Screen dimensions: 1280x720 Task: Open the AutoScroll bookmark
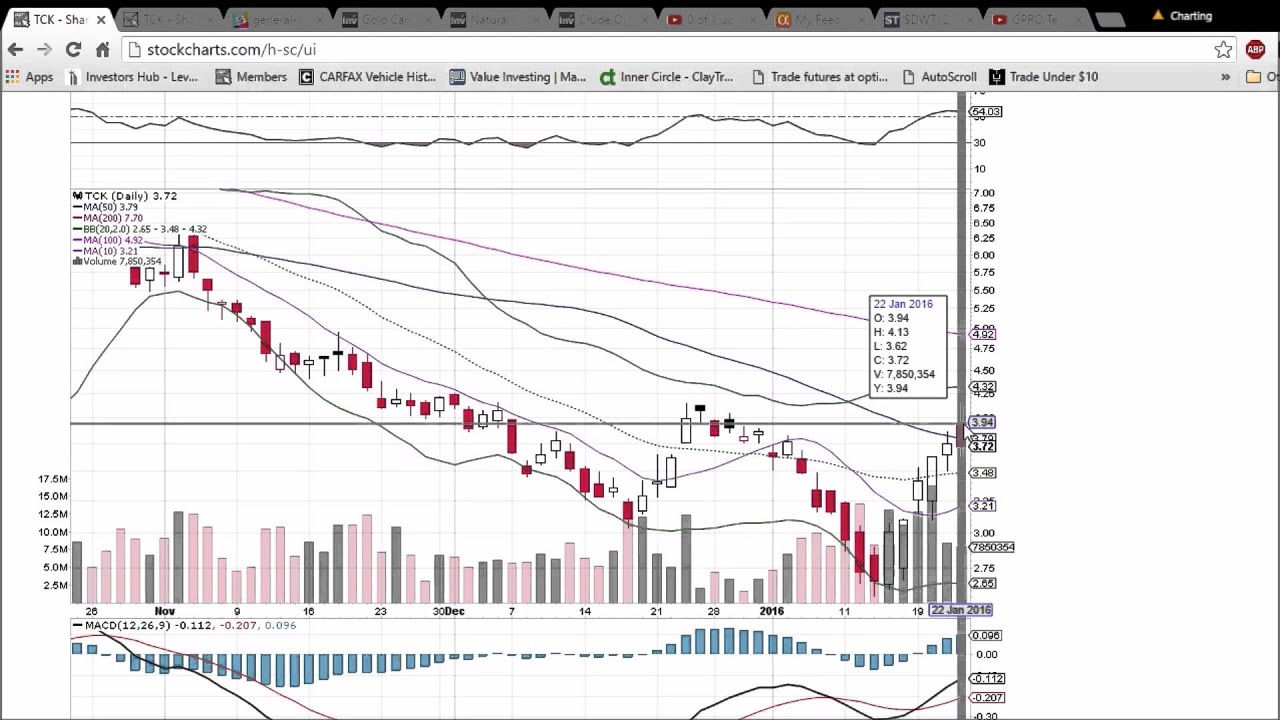click(938, 77)
